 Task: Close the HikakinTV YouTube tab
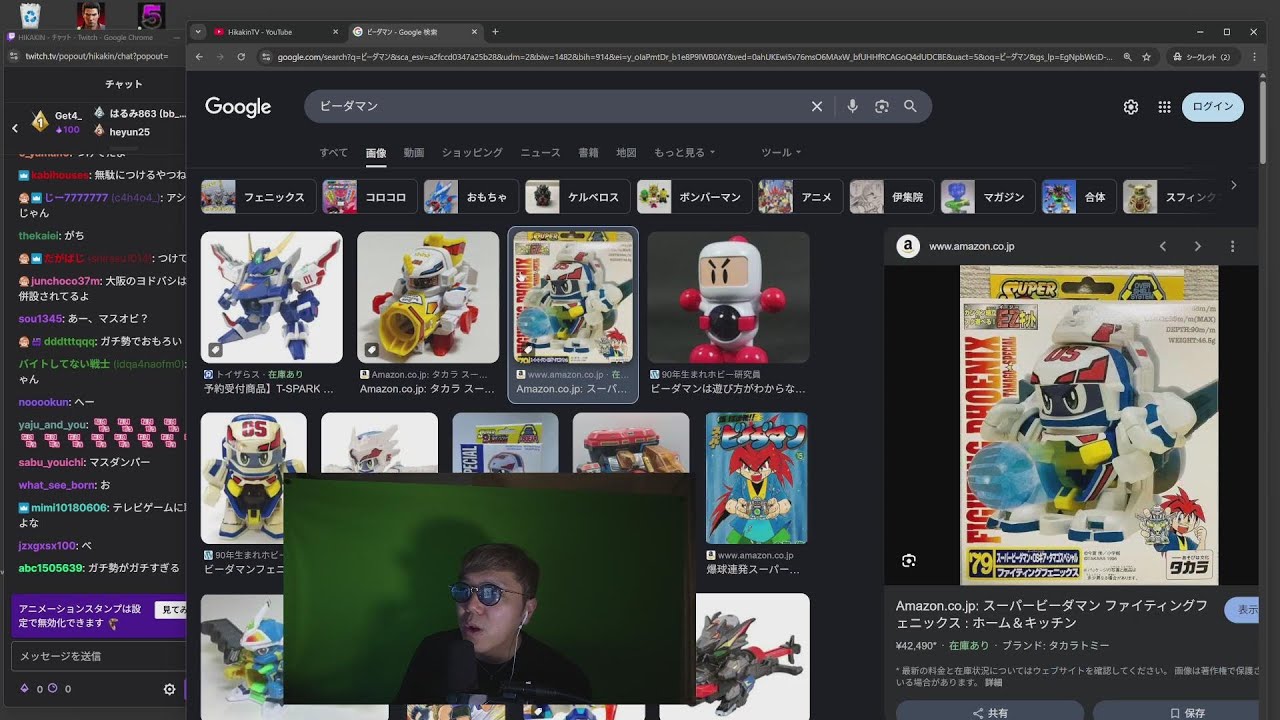click(335, 32)
